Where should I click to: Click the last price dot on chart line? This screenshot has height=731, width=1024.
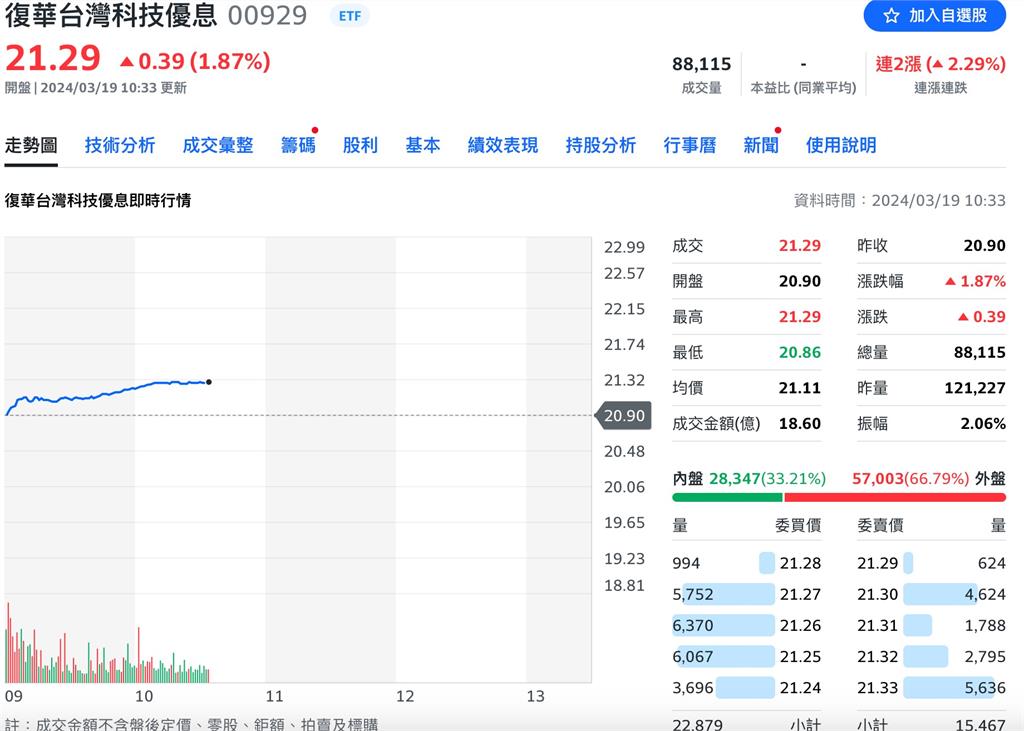click(208, 382)
